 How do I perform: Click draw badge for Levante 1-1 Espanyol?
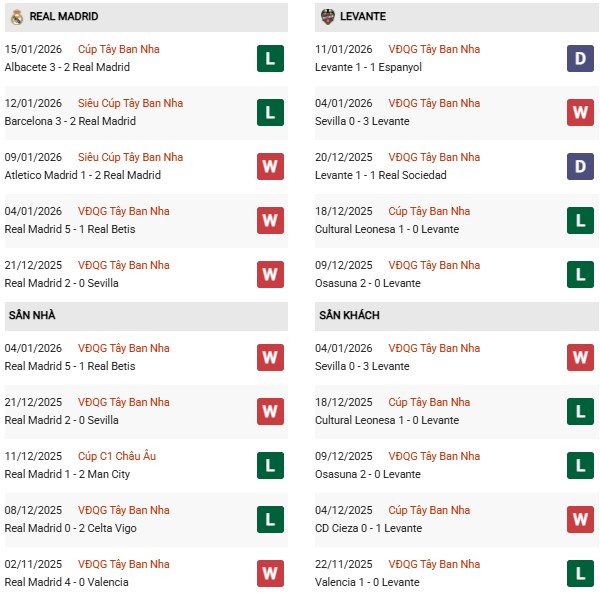[580, 59]
